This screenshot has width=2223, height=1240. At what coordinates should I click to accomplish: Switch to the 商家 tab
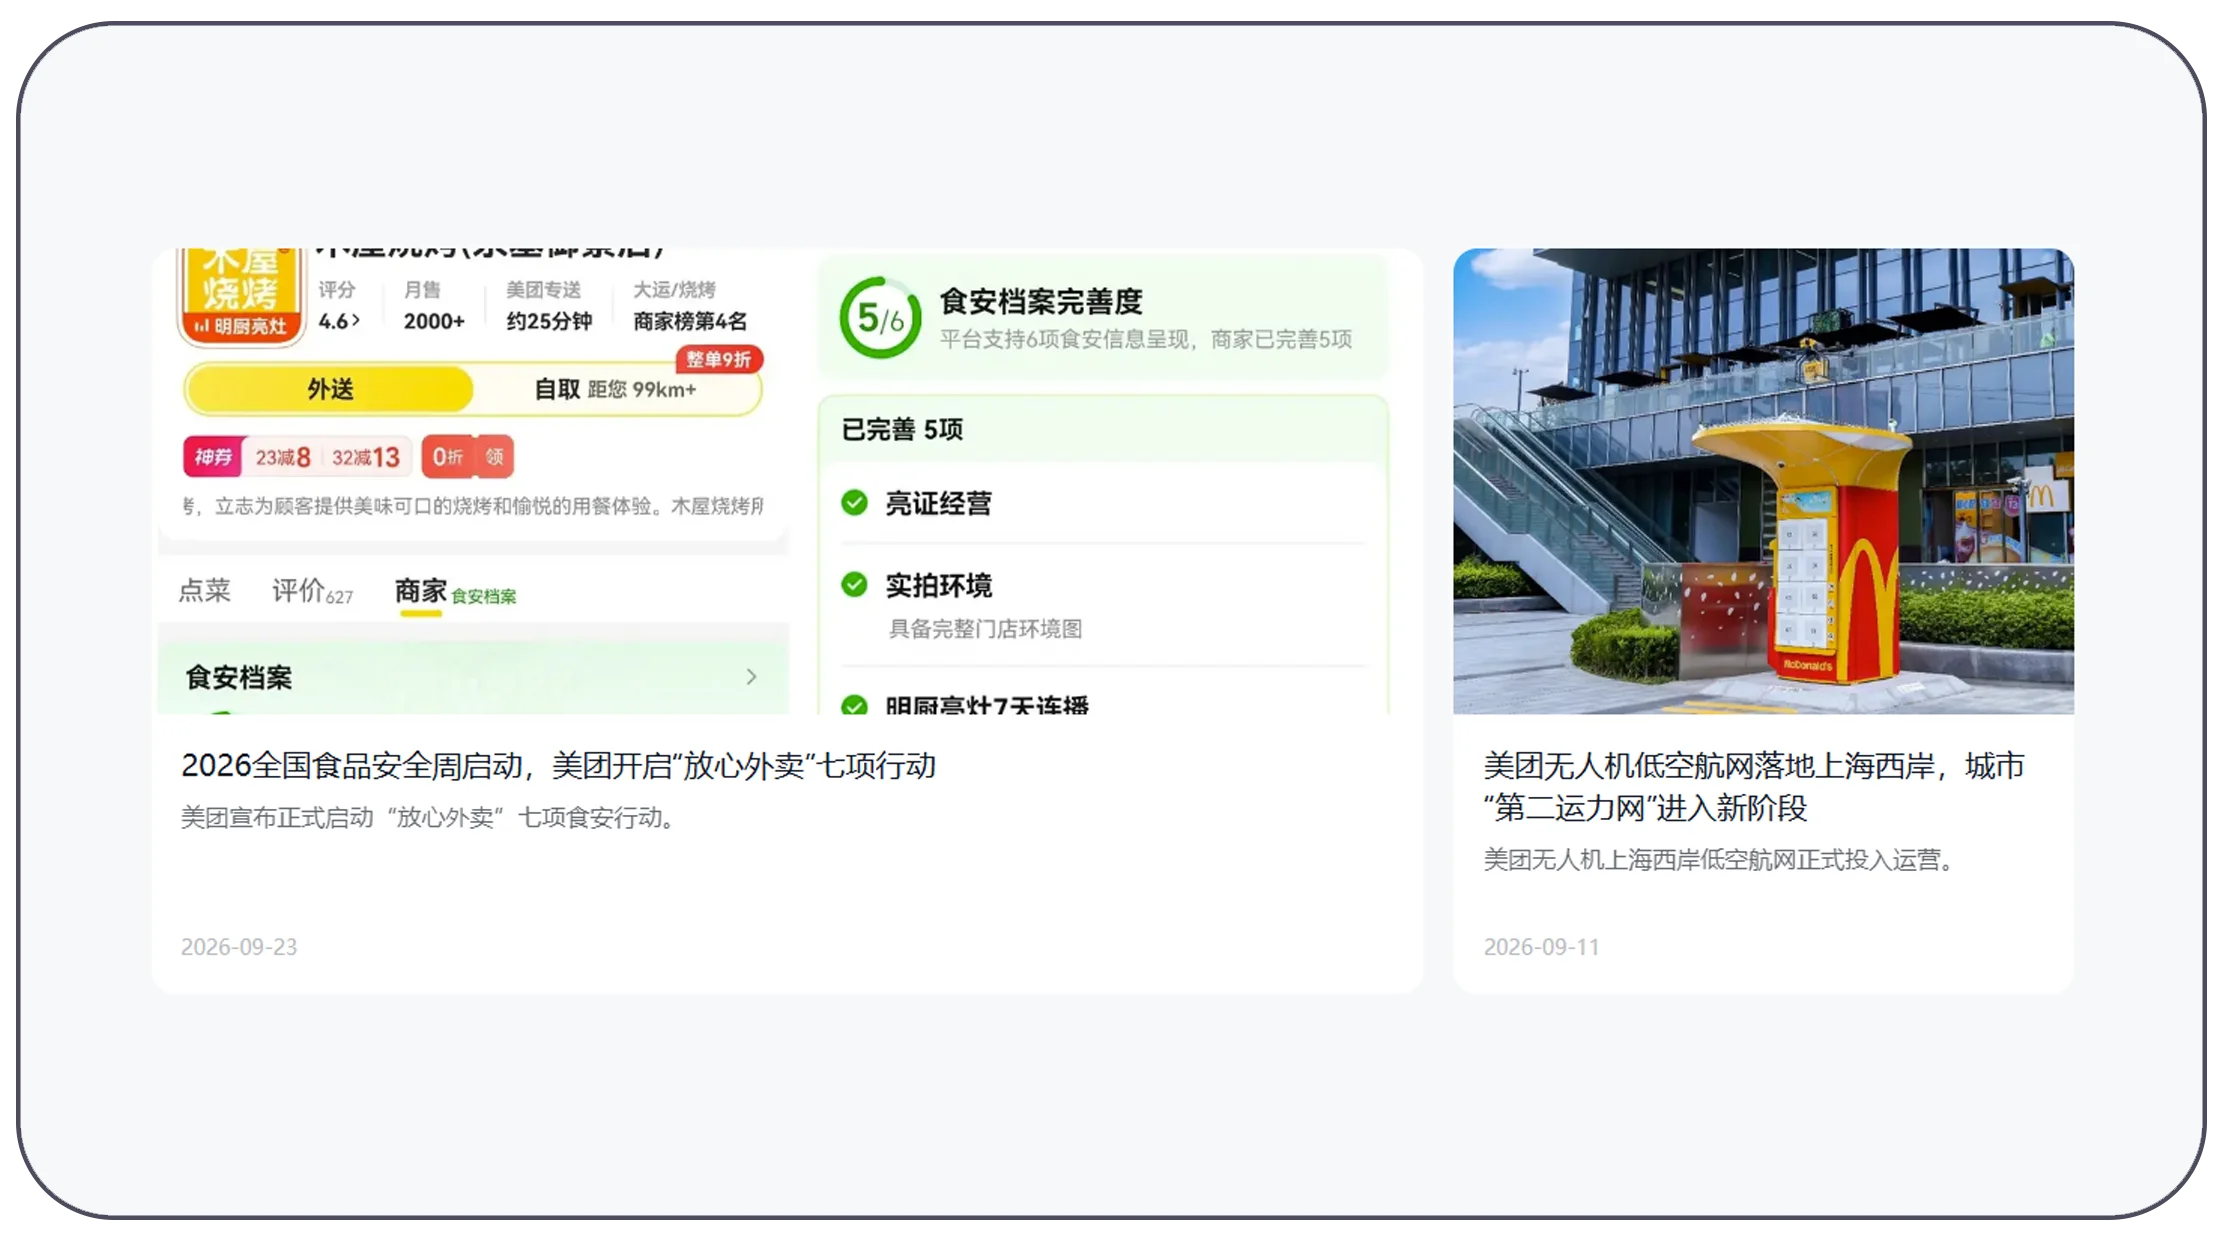[x=420, y=590]
